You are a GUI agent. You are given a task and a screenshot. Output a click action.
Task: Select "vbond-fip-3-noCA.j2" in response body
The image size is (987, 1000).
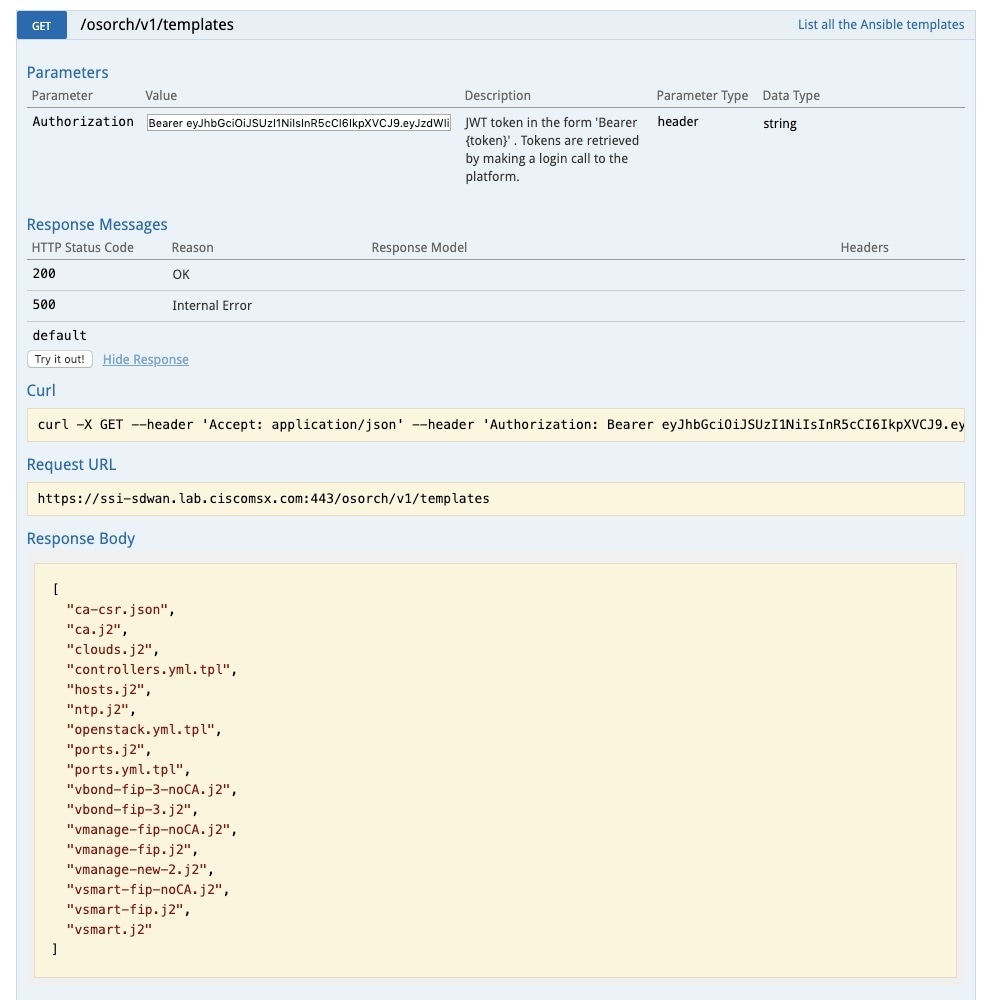pyautogui.click(x=149, y=790)
